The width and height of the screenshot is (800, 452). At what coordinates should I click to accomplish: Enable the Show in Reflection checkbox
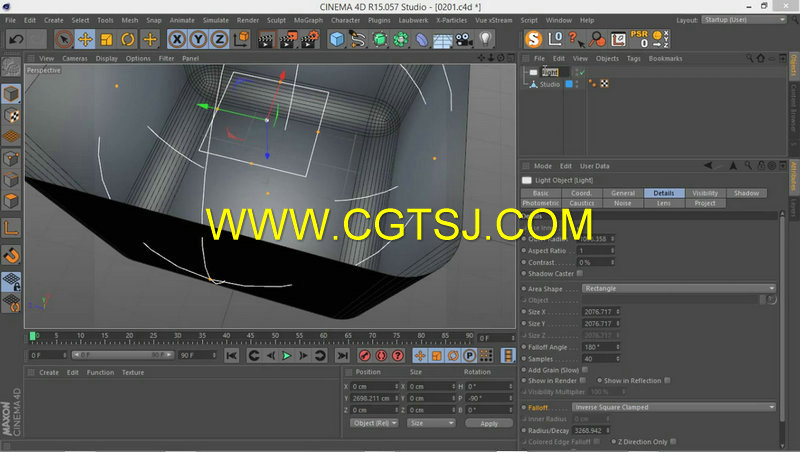pos(667,381)
